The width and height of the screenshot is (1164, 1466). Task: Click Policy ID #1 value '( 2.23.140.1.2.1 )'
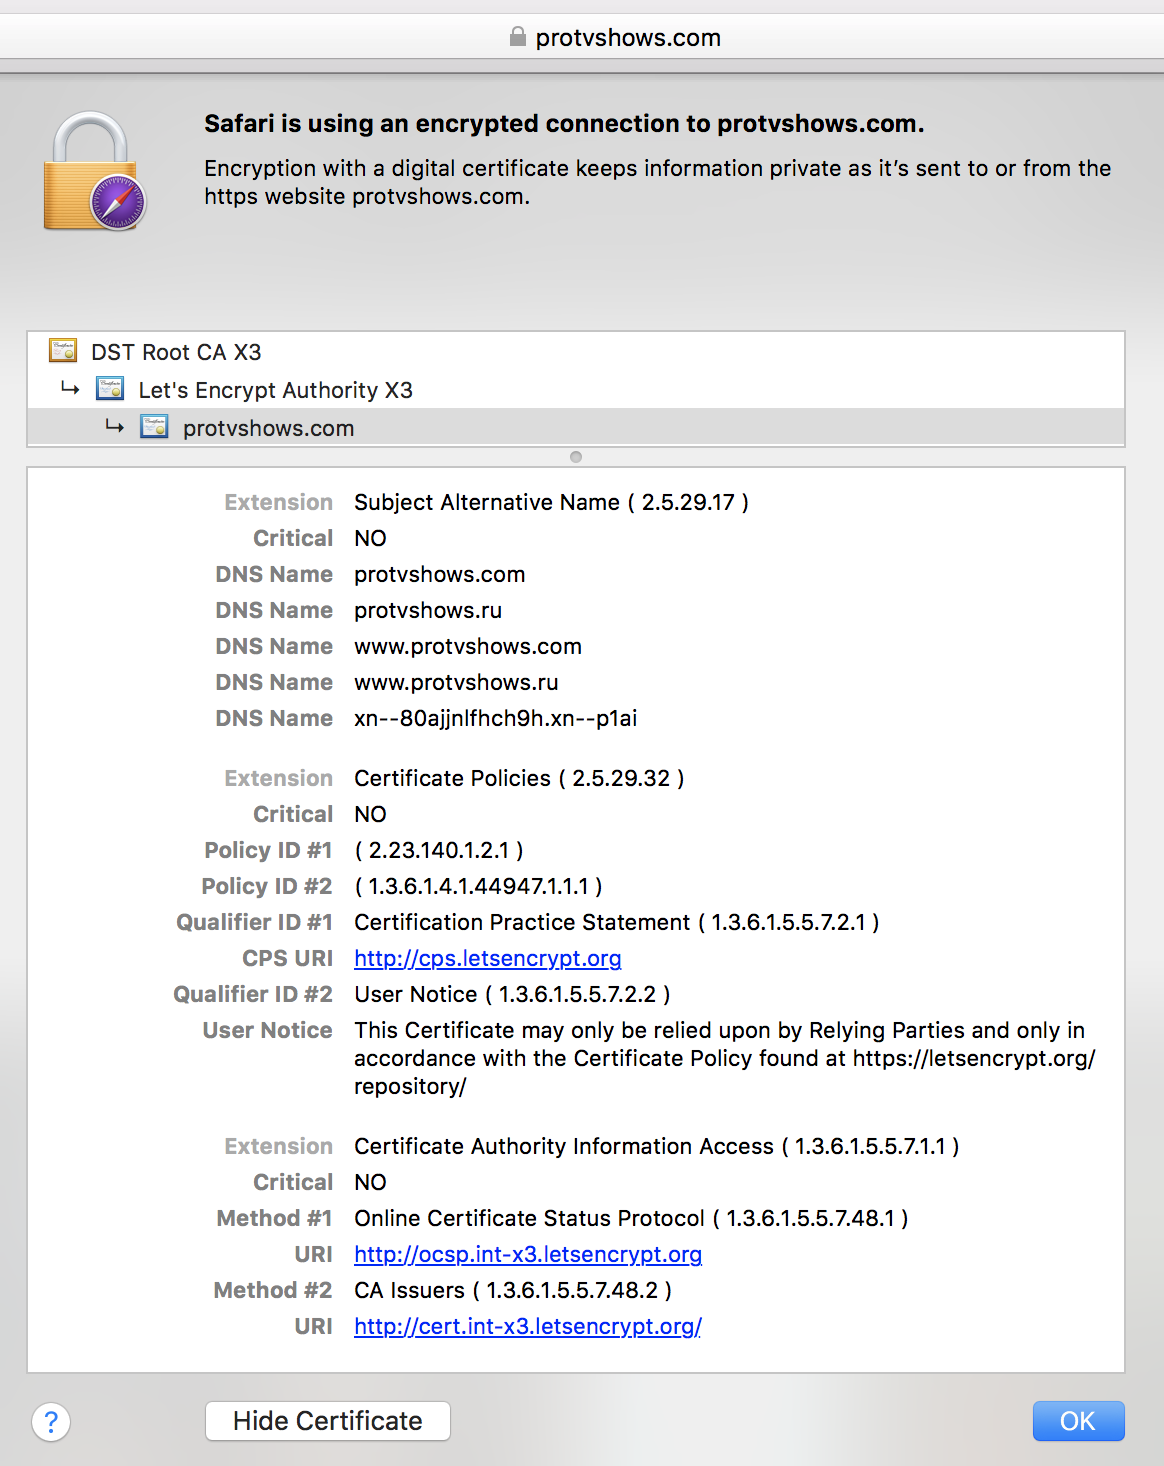439,850
